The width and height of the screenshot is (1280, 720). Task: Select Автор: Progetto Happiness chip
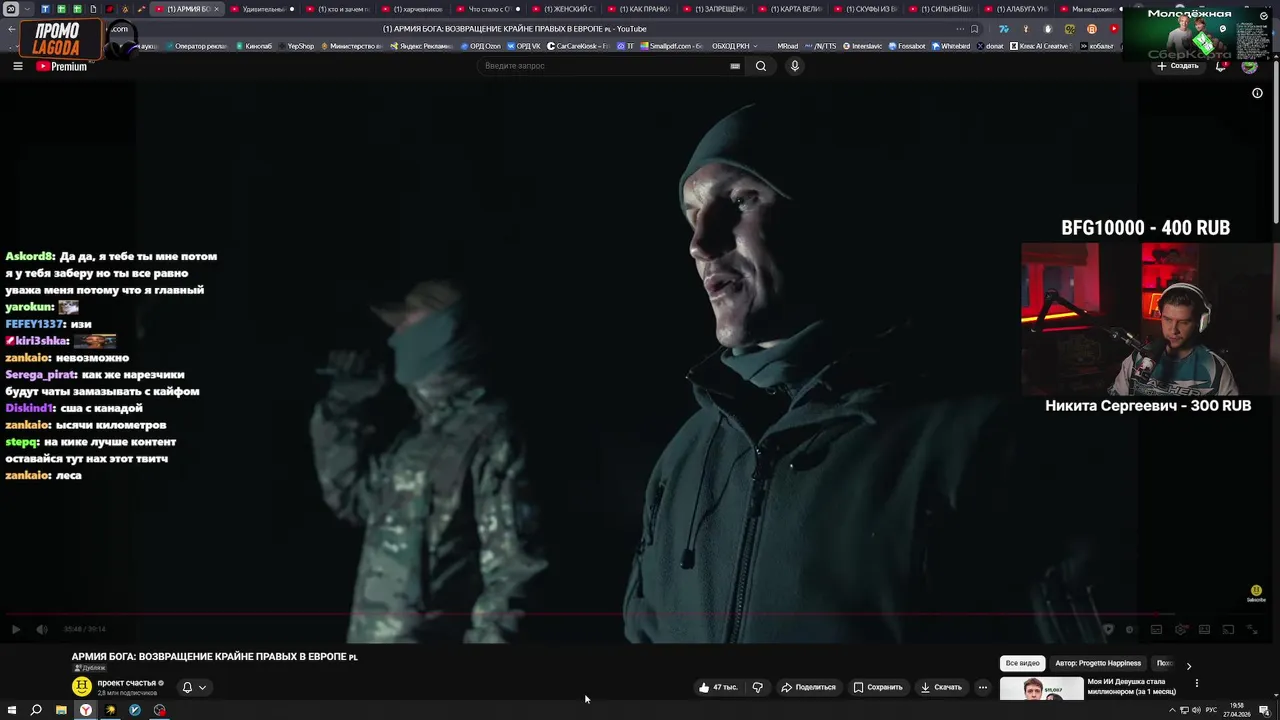[1098, 663]
